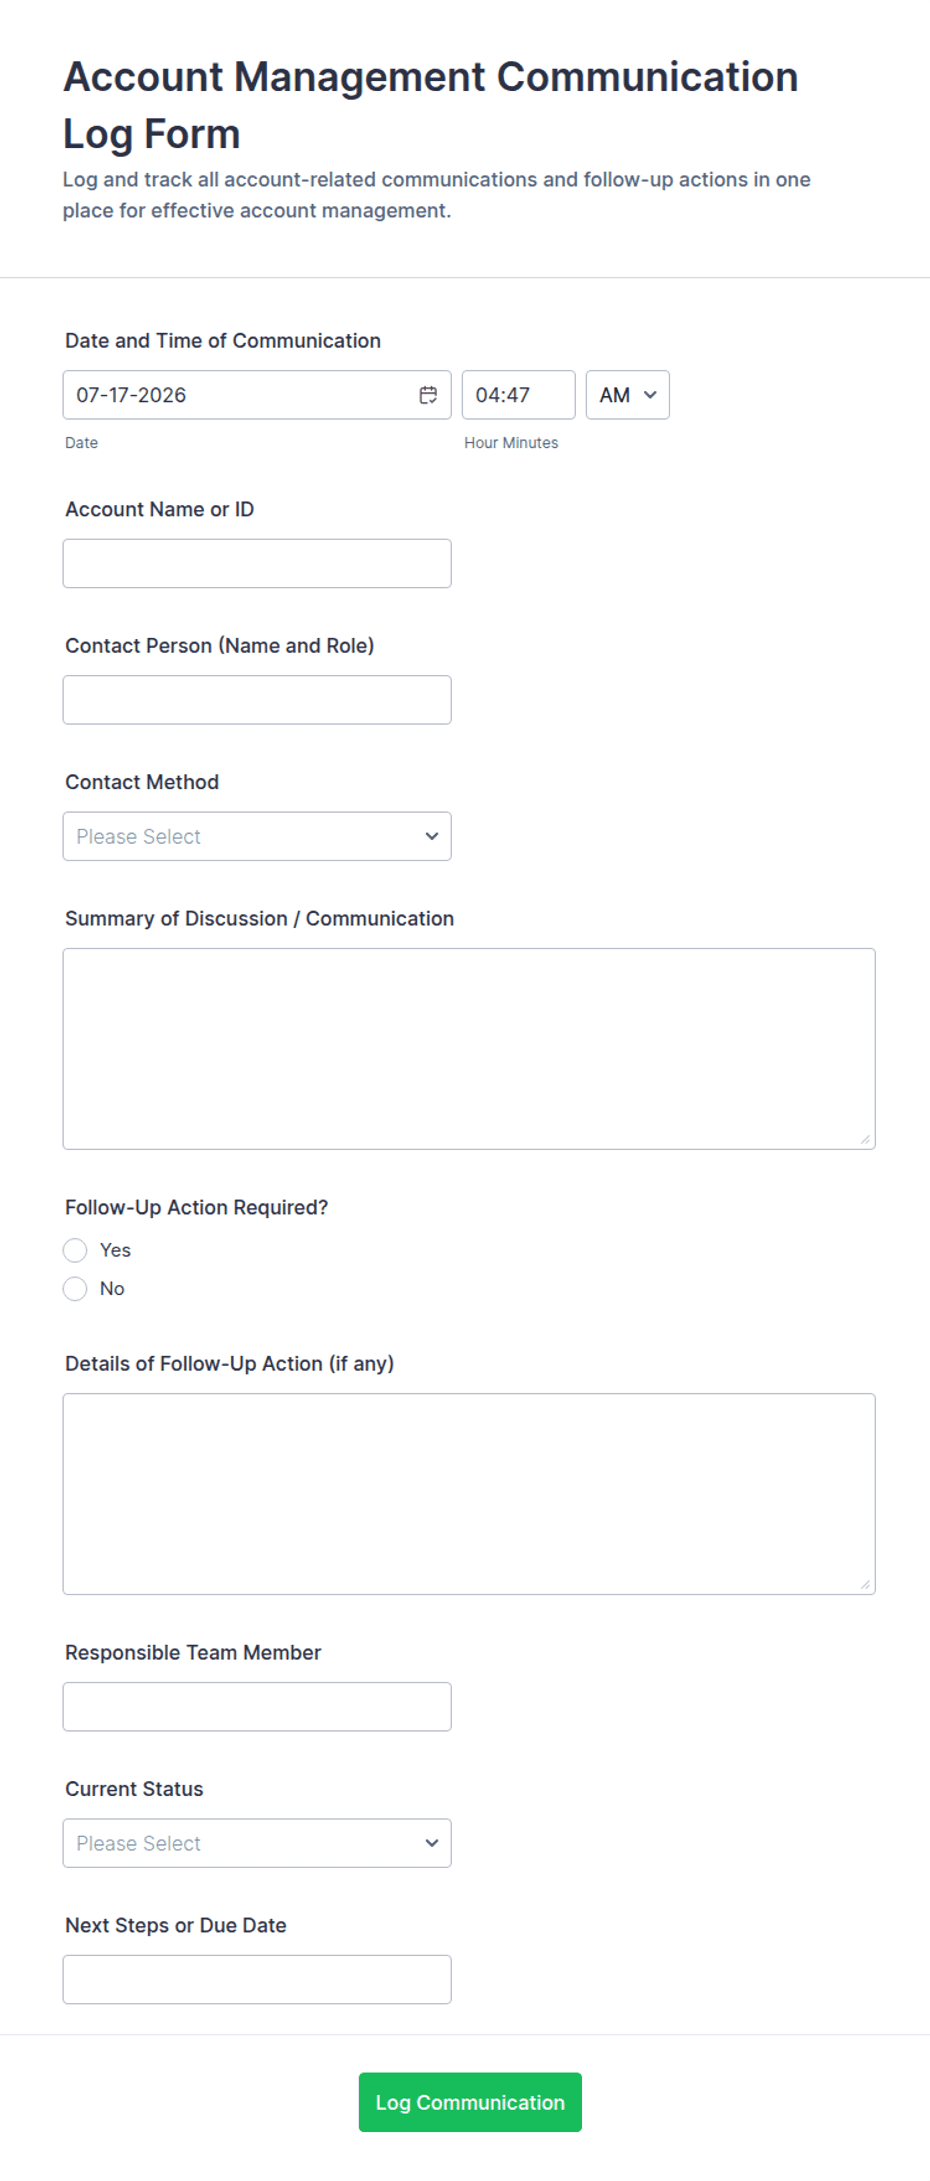Click the Details of Follow-Up Action text area

point(469,1494)
